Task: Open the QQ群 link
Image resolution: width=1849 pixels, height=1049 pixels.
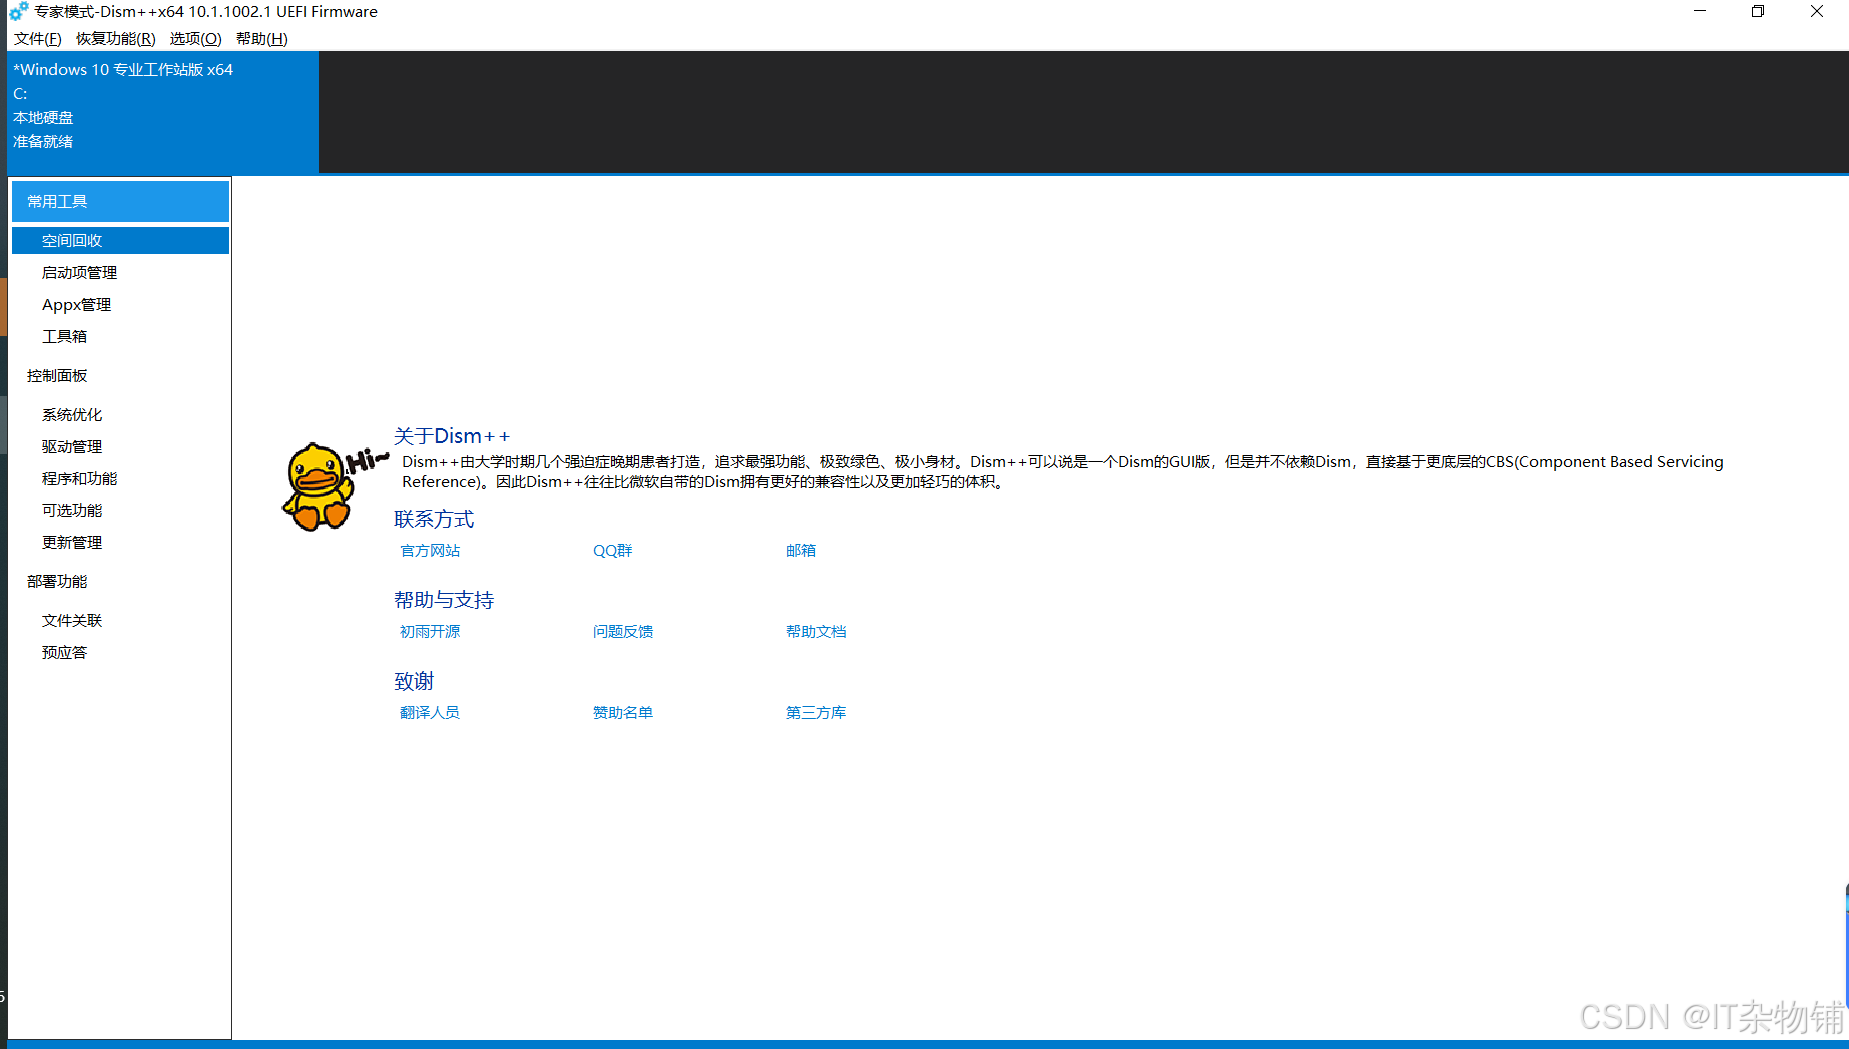Action: (x=612, y=551)
